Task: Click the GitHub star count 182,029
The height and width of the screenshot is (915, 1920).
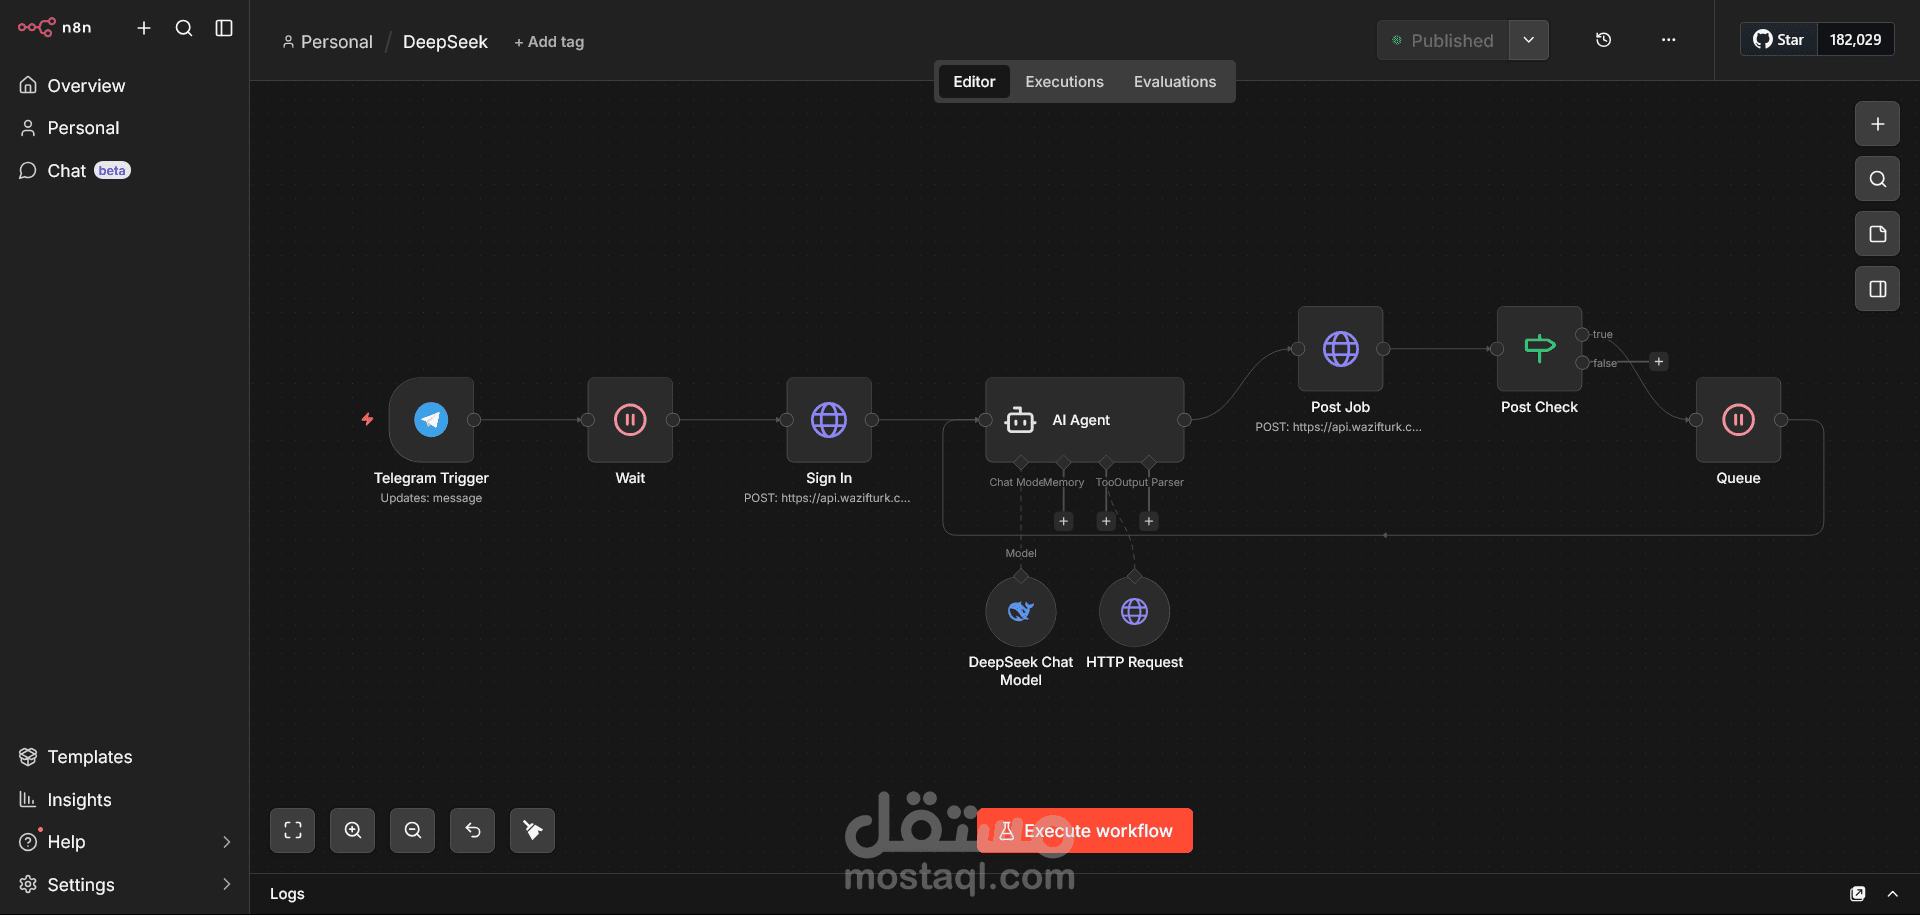Action: pos(1855,40)
